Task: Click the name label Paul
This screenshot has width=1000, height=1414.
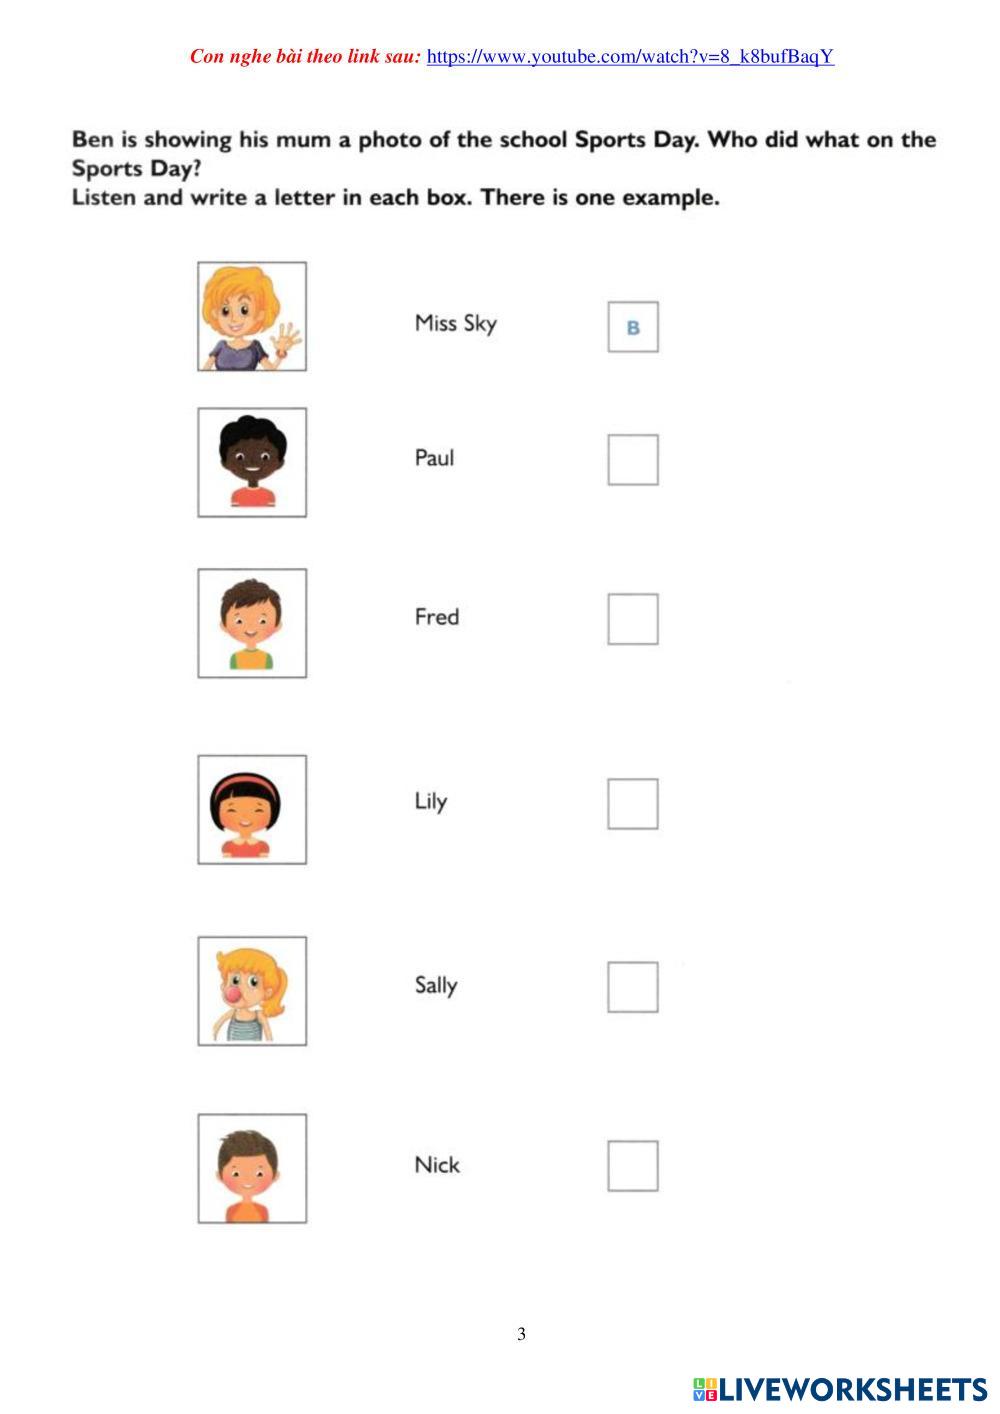Action: point(434,458)
